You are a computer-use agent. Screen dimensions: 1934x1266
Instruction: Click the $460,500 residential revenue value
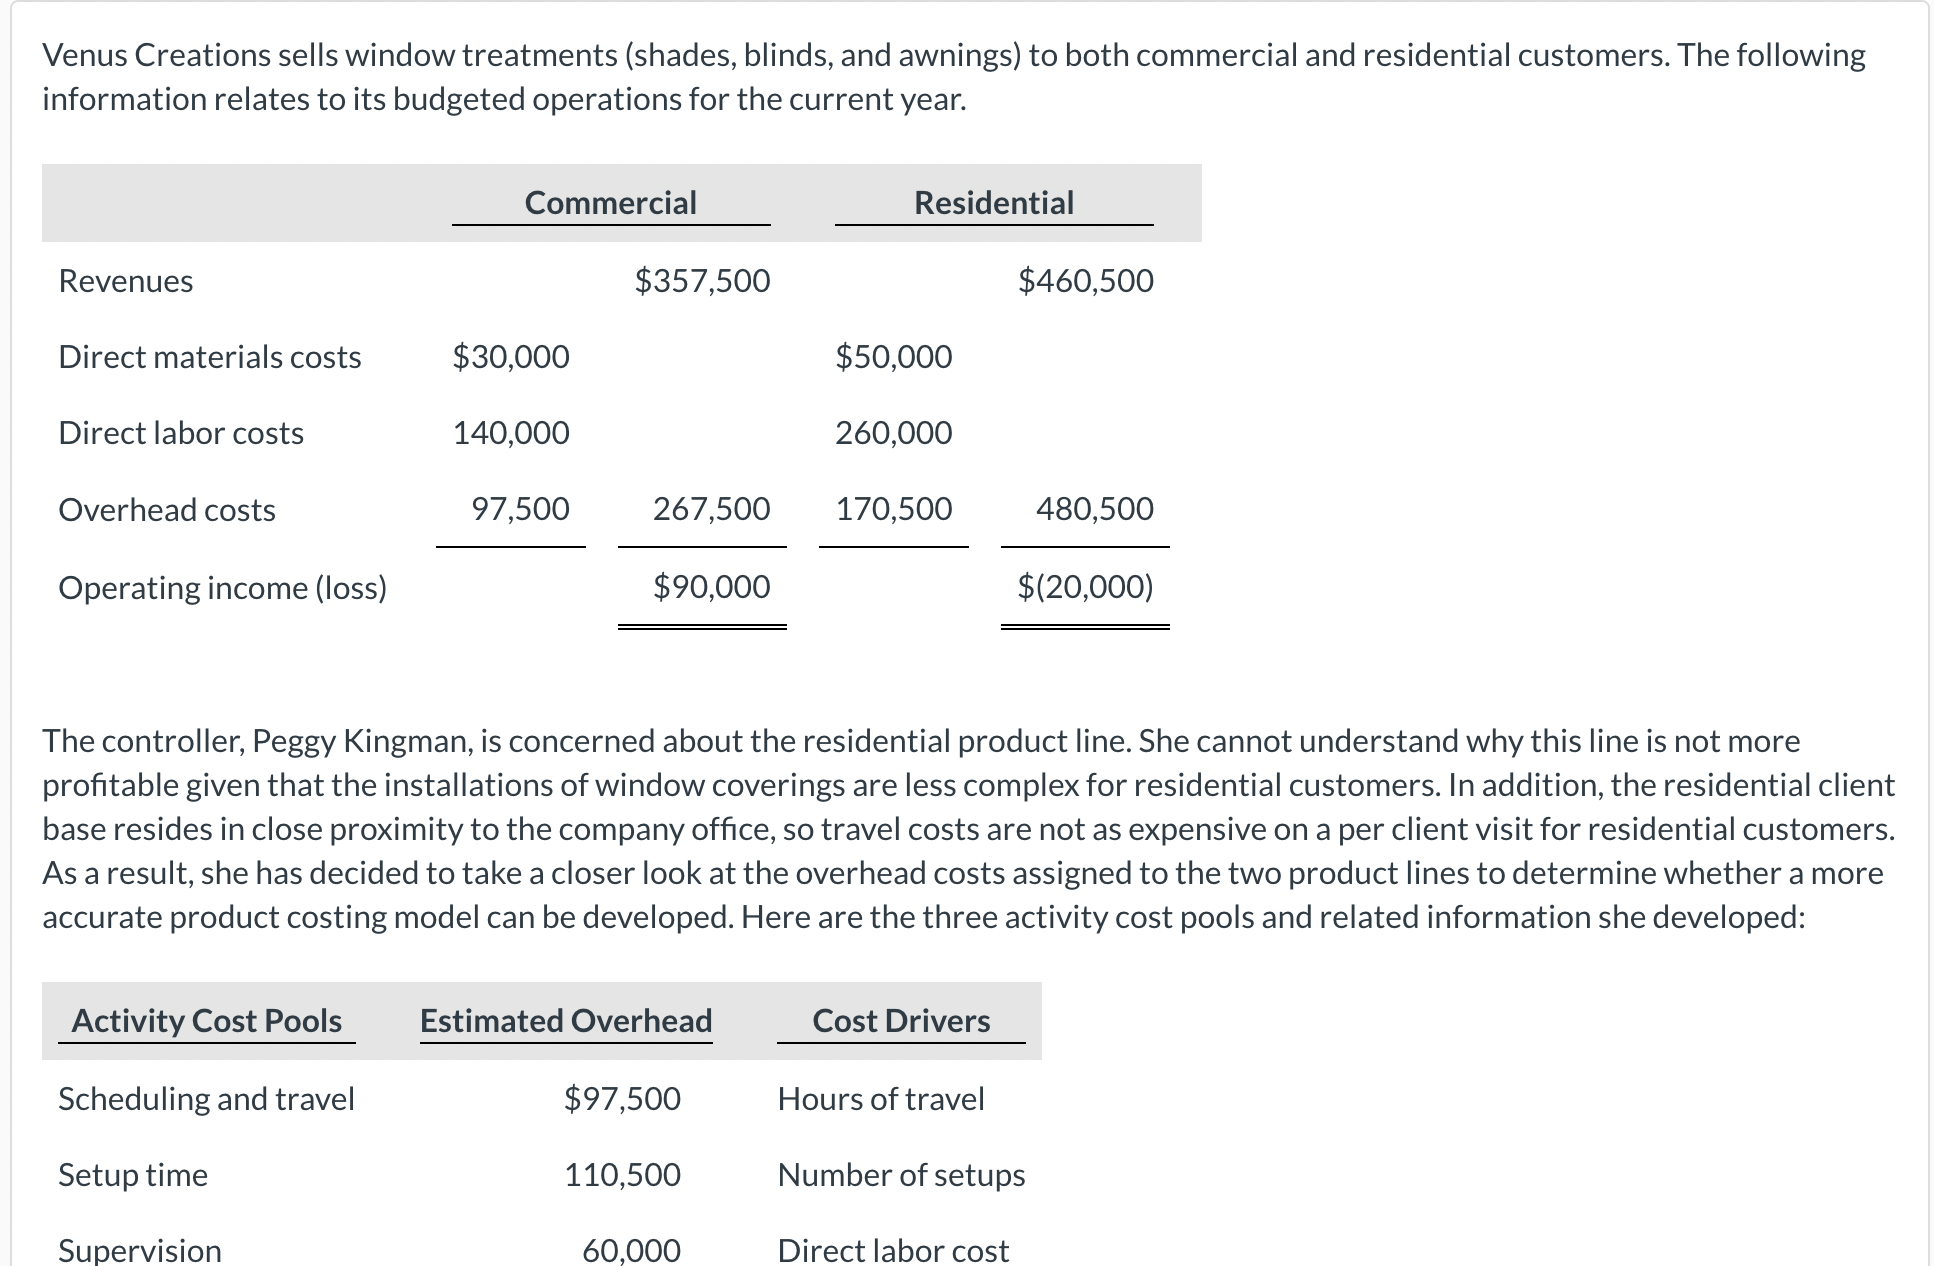1085,281
